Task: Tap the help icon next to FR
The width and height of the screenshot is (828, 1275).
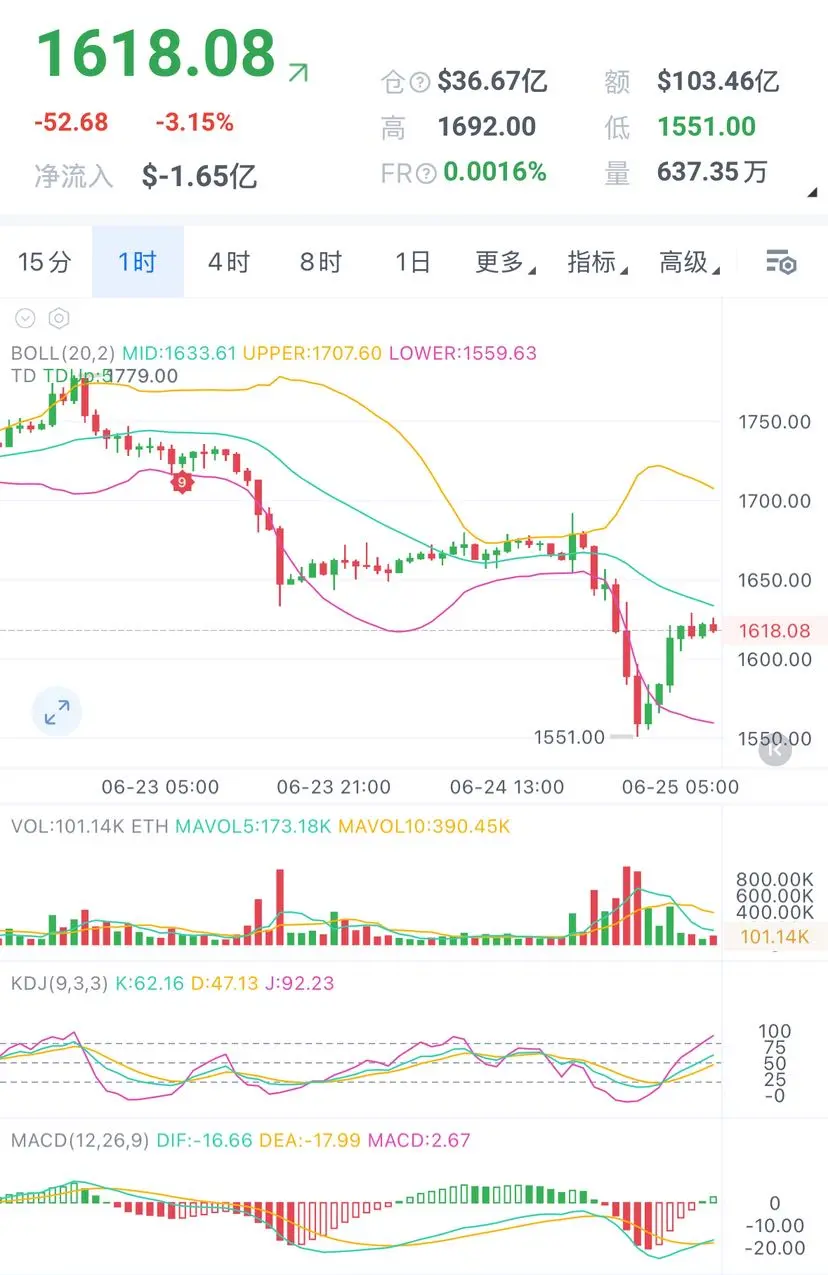Action: tap(426, 173)
